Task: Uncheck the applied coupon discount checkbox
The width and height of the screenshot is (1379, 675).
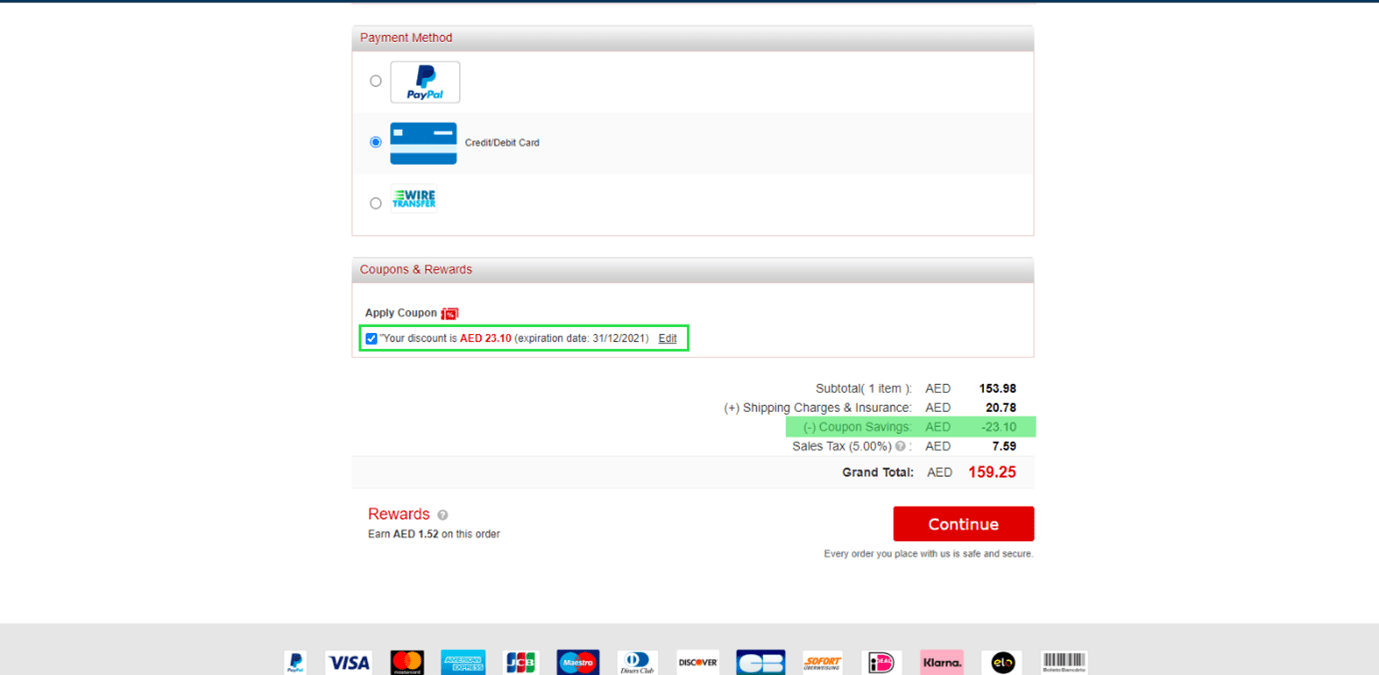Action: pyautogui.click(x=372, y=339)
